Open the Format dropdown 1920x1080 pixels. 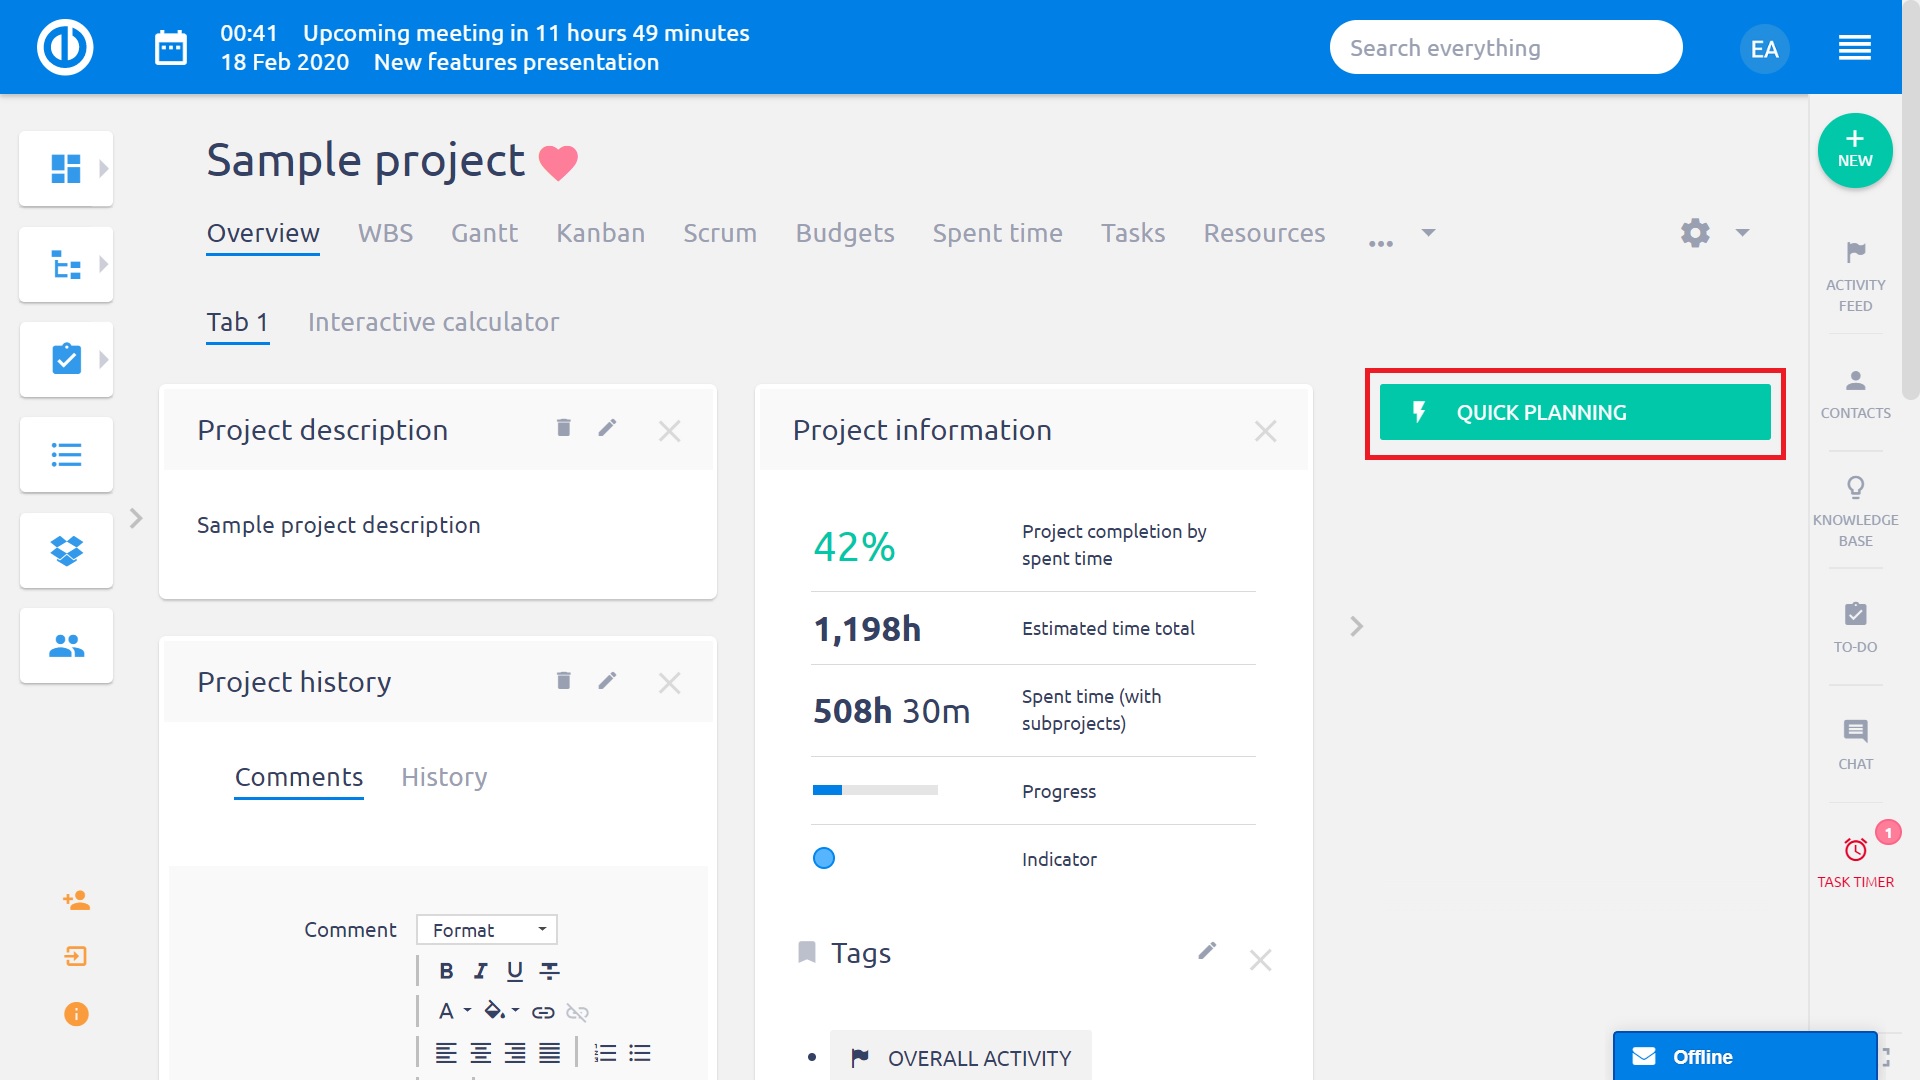tap(487, 930)
